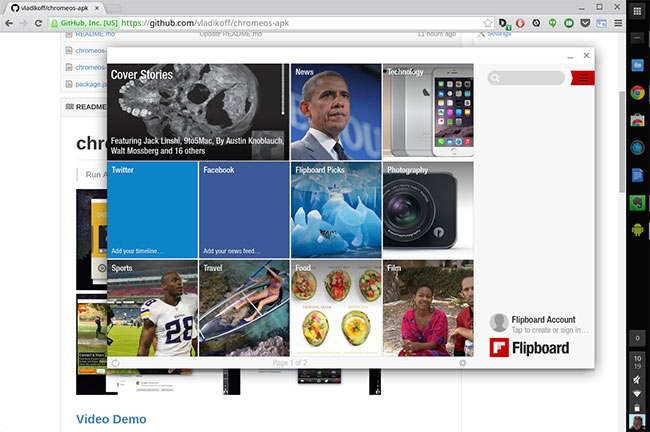Open the Photography tile
The width and height of the screenshot is (650, 432).
pos(428,210)
